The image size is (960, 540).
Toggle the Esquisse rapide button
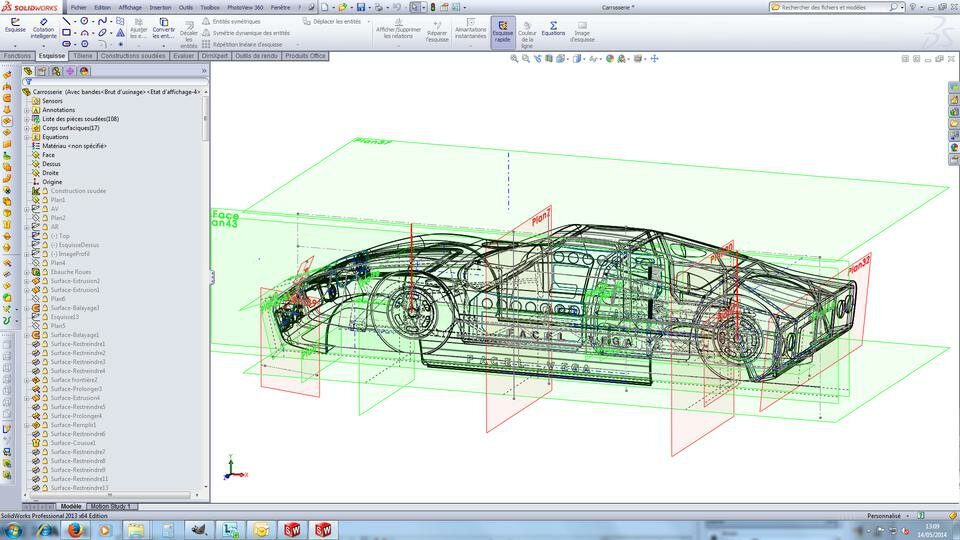click(x=503, y=32)
